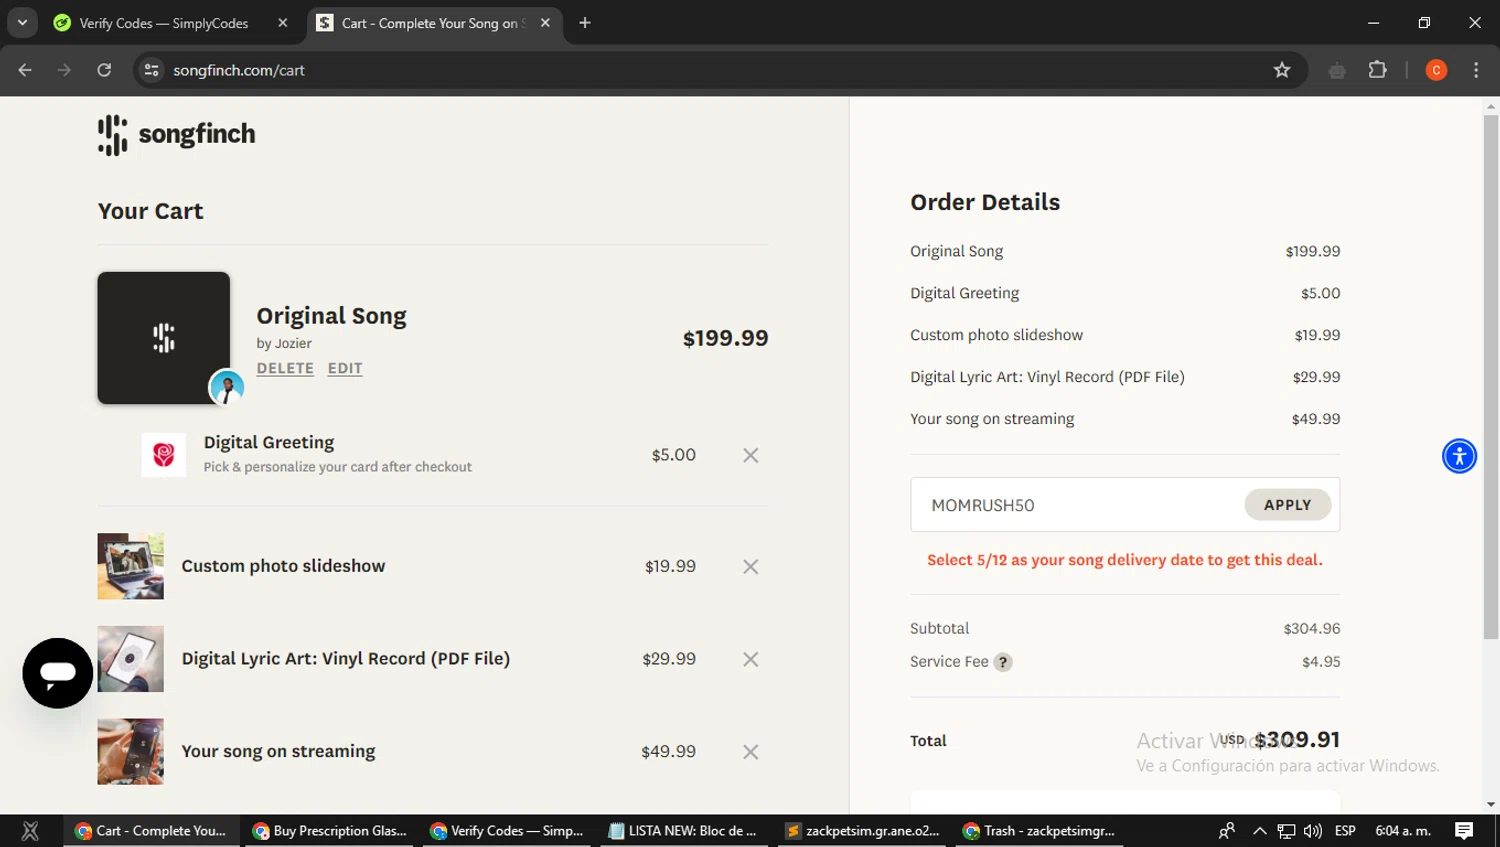Open Chrome's three-dot menu
Screen dimensions: 1500x847
coord(1476,70)
